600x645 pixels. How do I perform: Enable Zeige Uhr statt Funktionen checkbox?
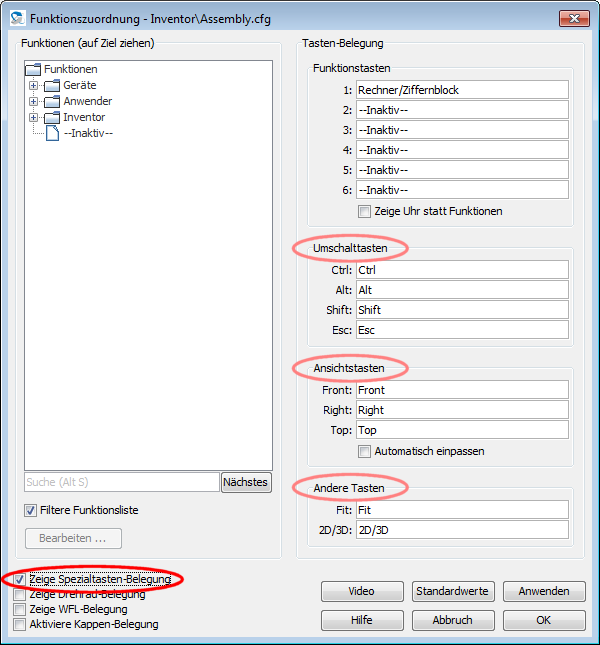pos(364,212)
